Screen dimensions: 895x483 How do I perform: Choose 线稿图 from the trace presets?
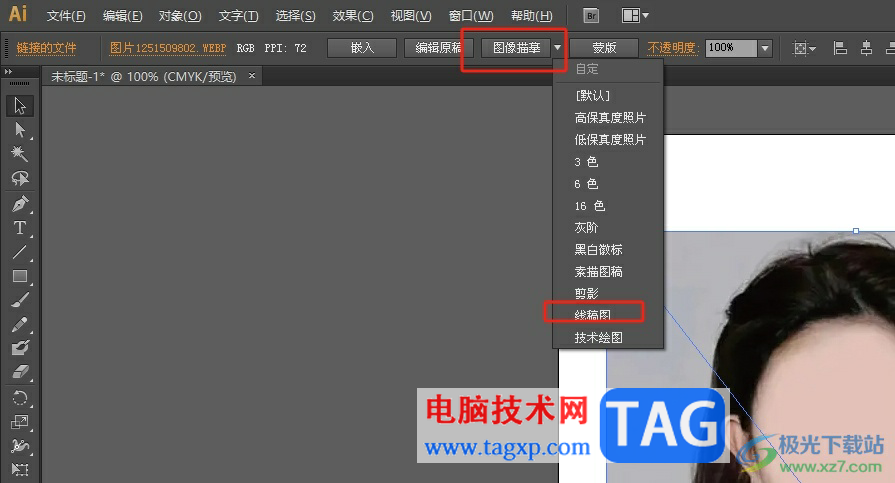[594, 315]
